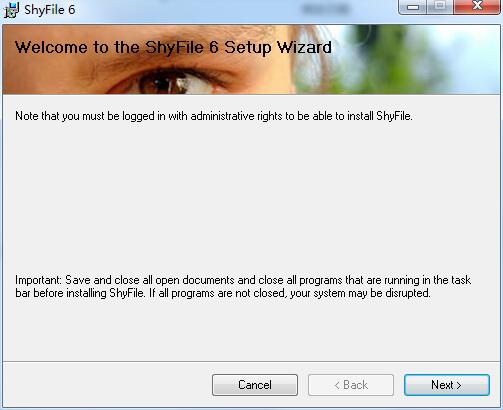Click the "Welcome to the ShyFile 6 Setup Wizard" heading
The image size is (503, 410).
click(173, 47)
